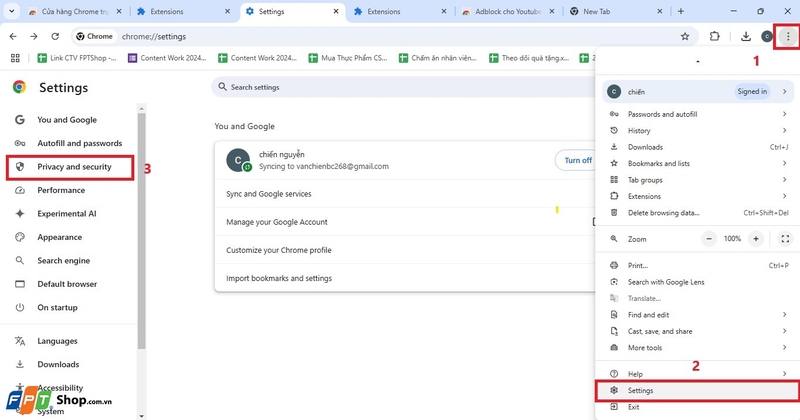Choose Exit in the Chrome menu
This screenshot has height=420, width=800.
(697, 407)
